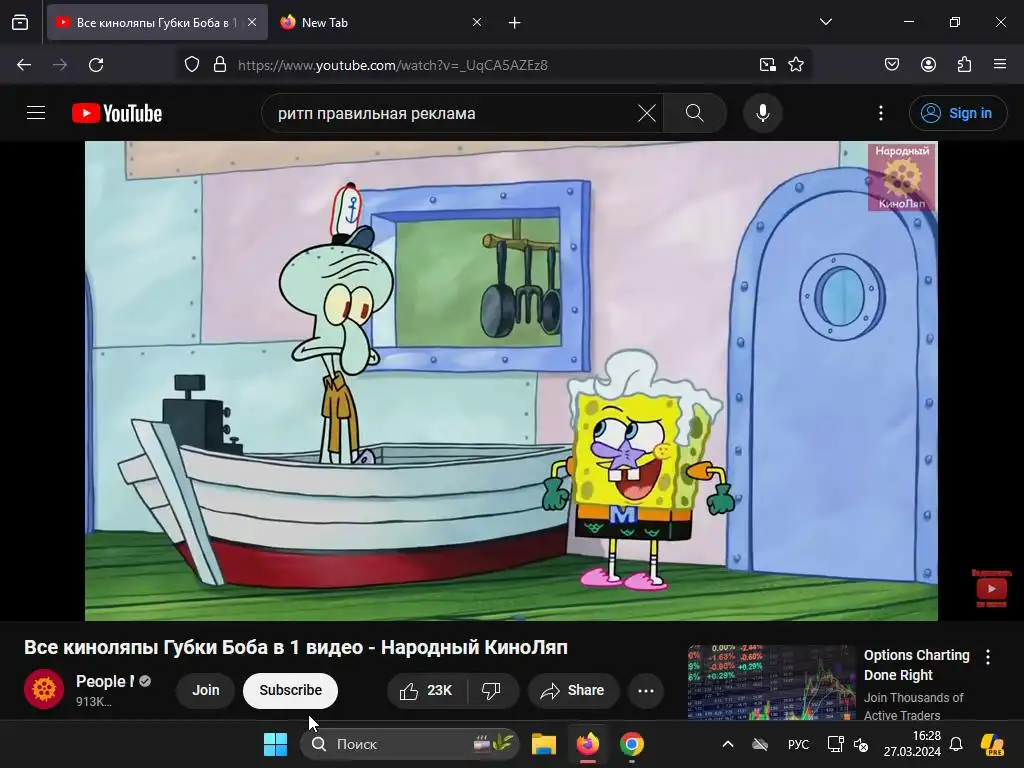Screen dimensions: 1024x768
Task: Open Google Chrome from taskbar
Action: click(632, 744)
